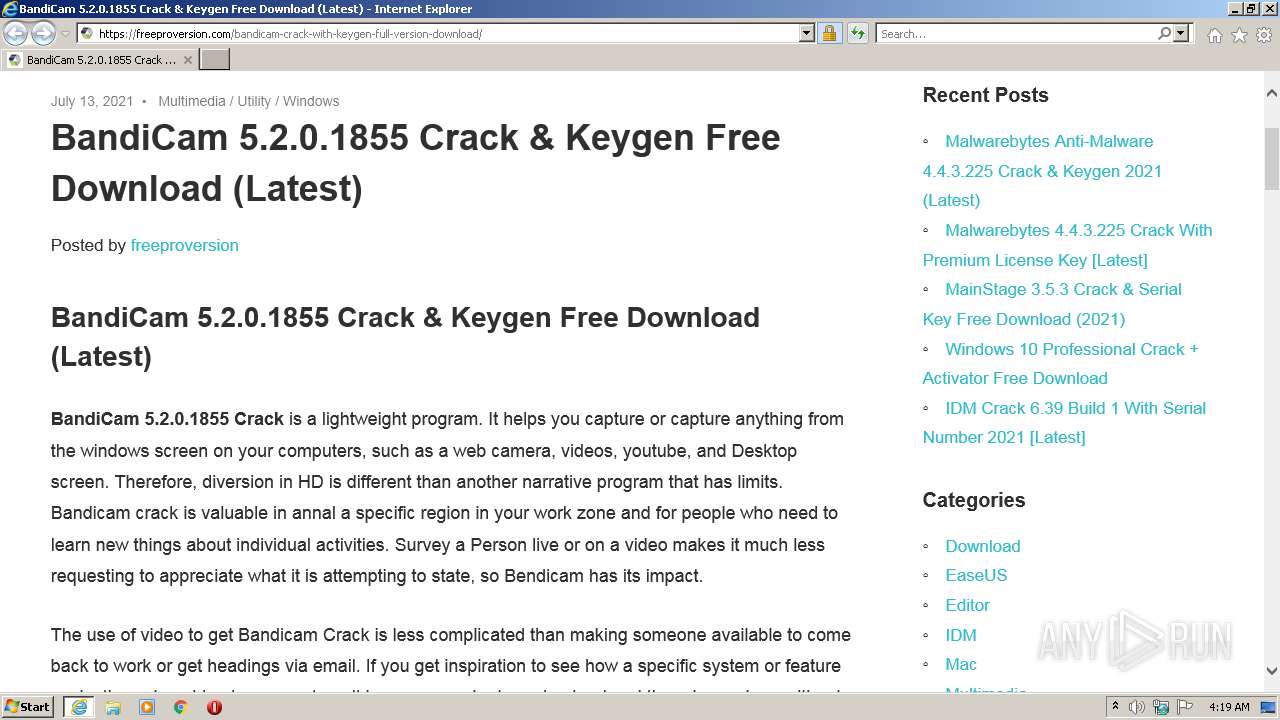Focus the Search box in toolbar
1280x720 pixels.
pyautogui.click(x=1016, y=33)
